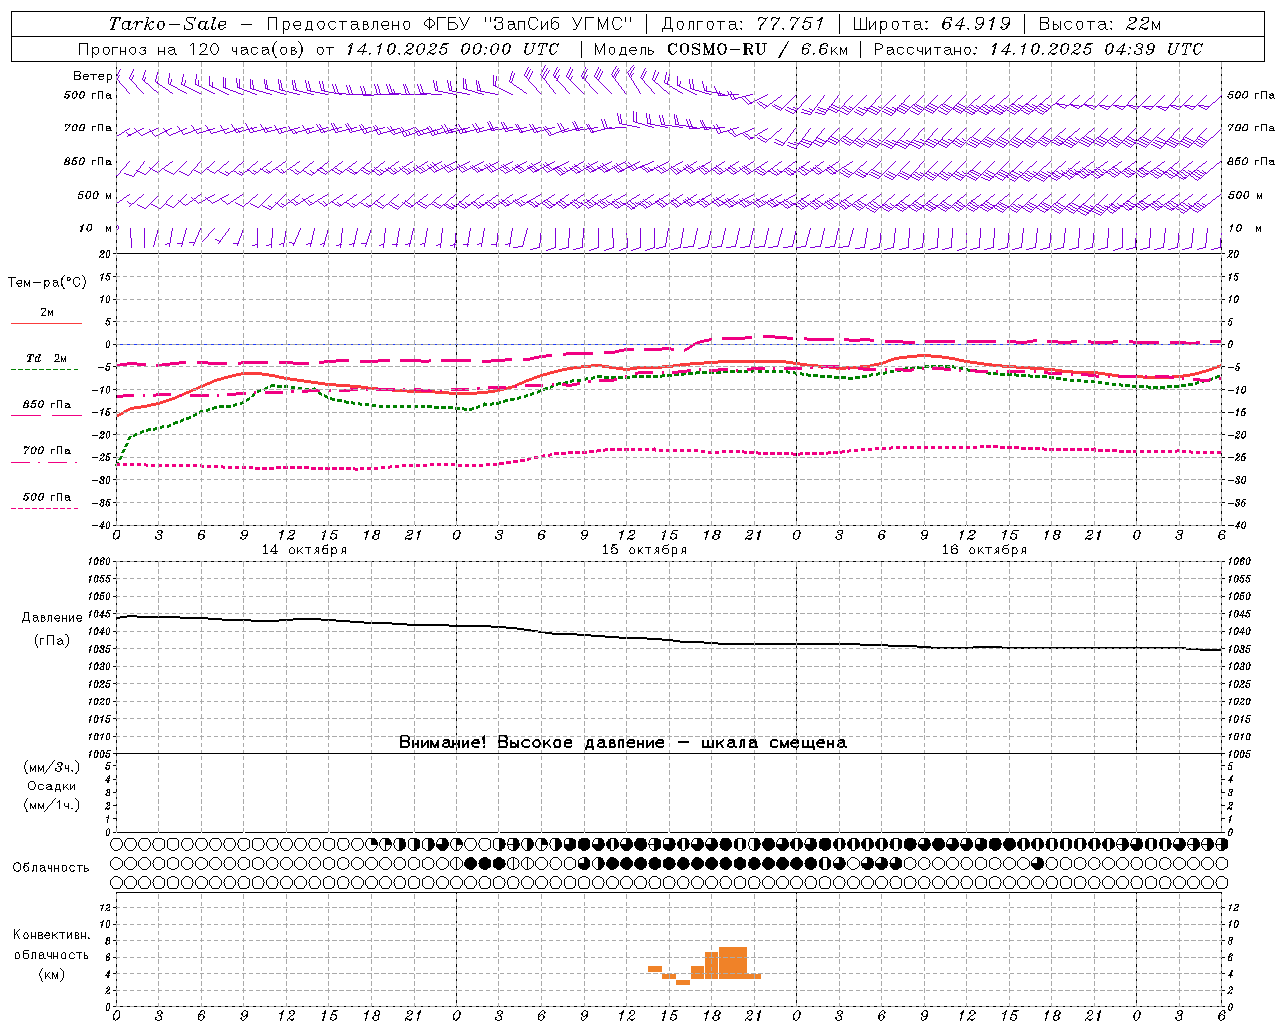The image size is (1280, 1024).
Task: Click the 'Давление' pressure chart label
Action: click(x=52, y=618)
